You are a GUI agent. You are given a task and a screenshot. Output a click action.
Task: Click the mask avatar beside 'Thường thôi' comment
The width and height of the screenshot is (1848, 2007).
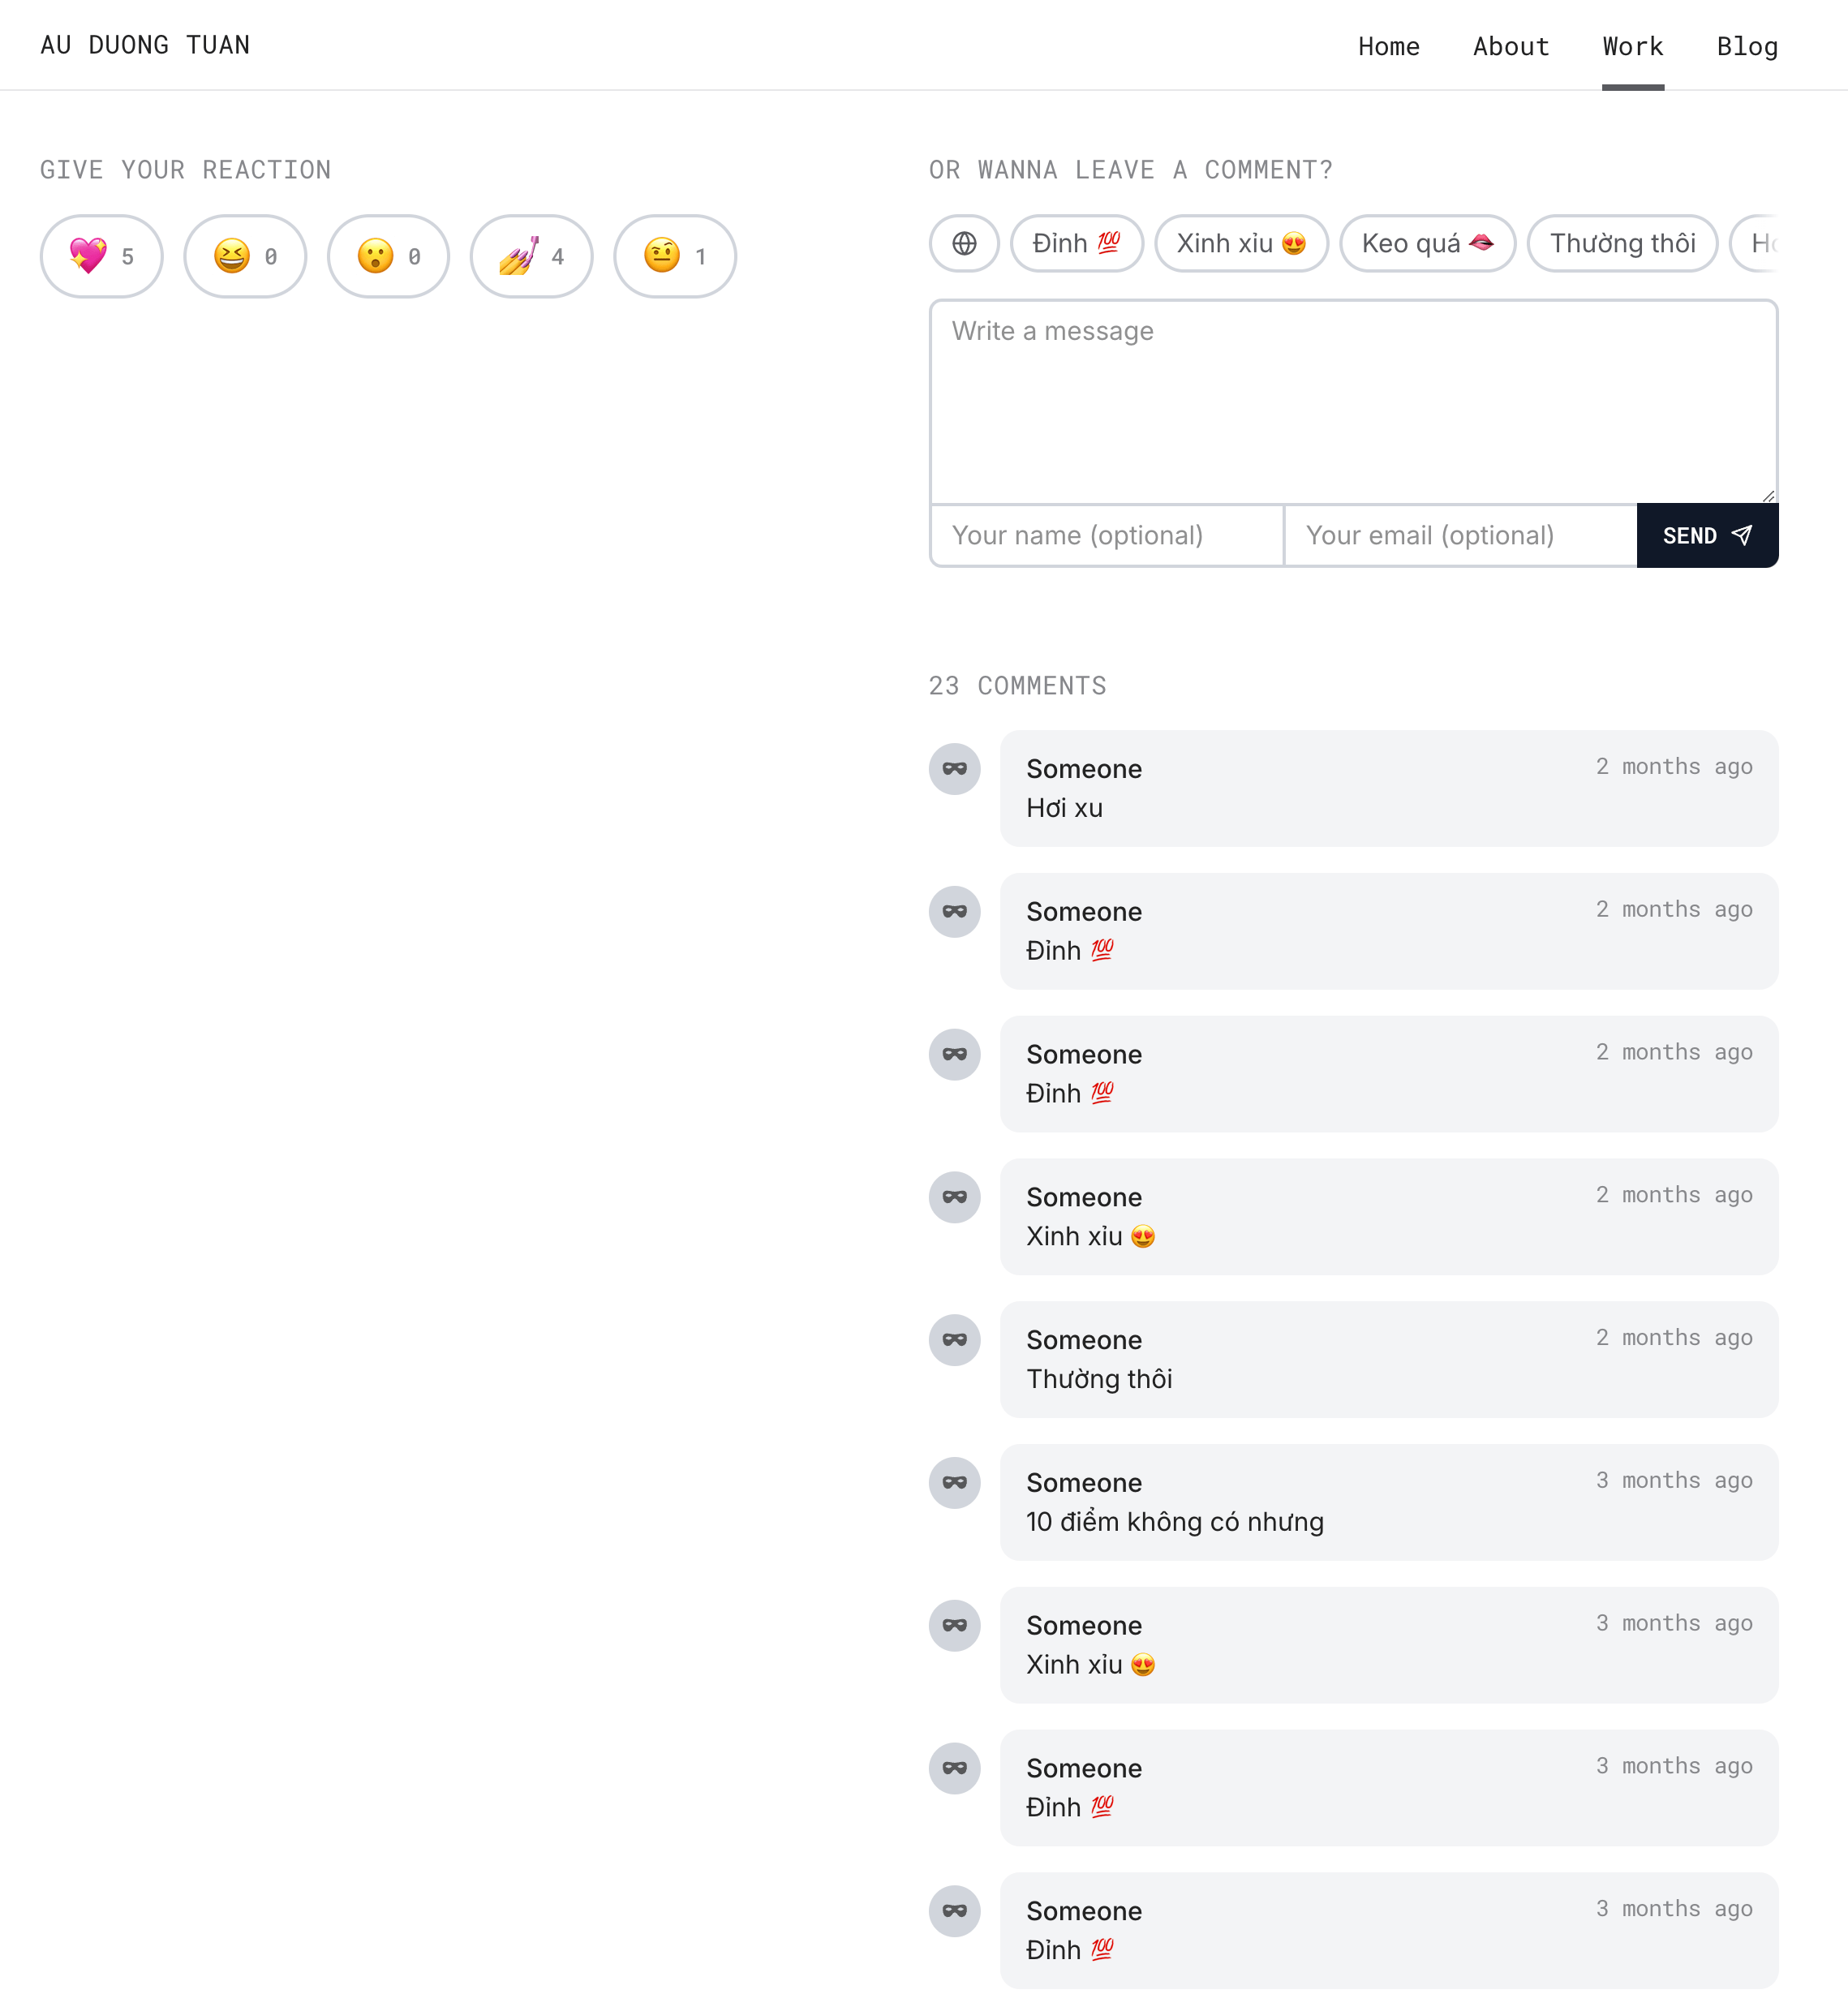point(954,1340)
